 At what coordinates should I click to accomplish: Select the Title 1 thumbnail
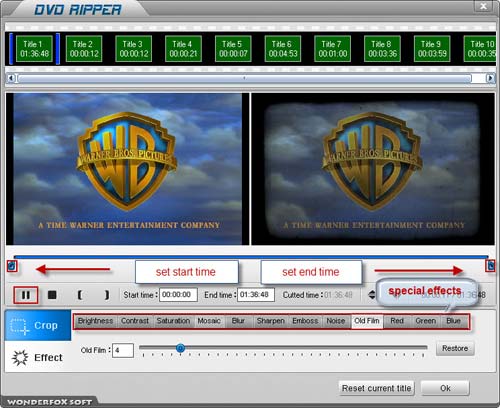coord(34,49)
